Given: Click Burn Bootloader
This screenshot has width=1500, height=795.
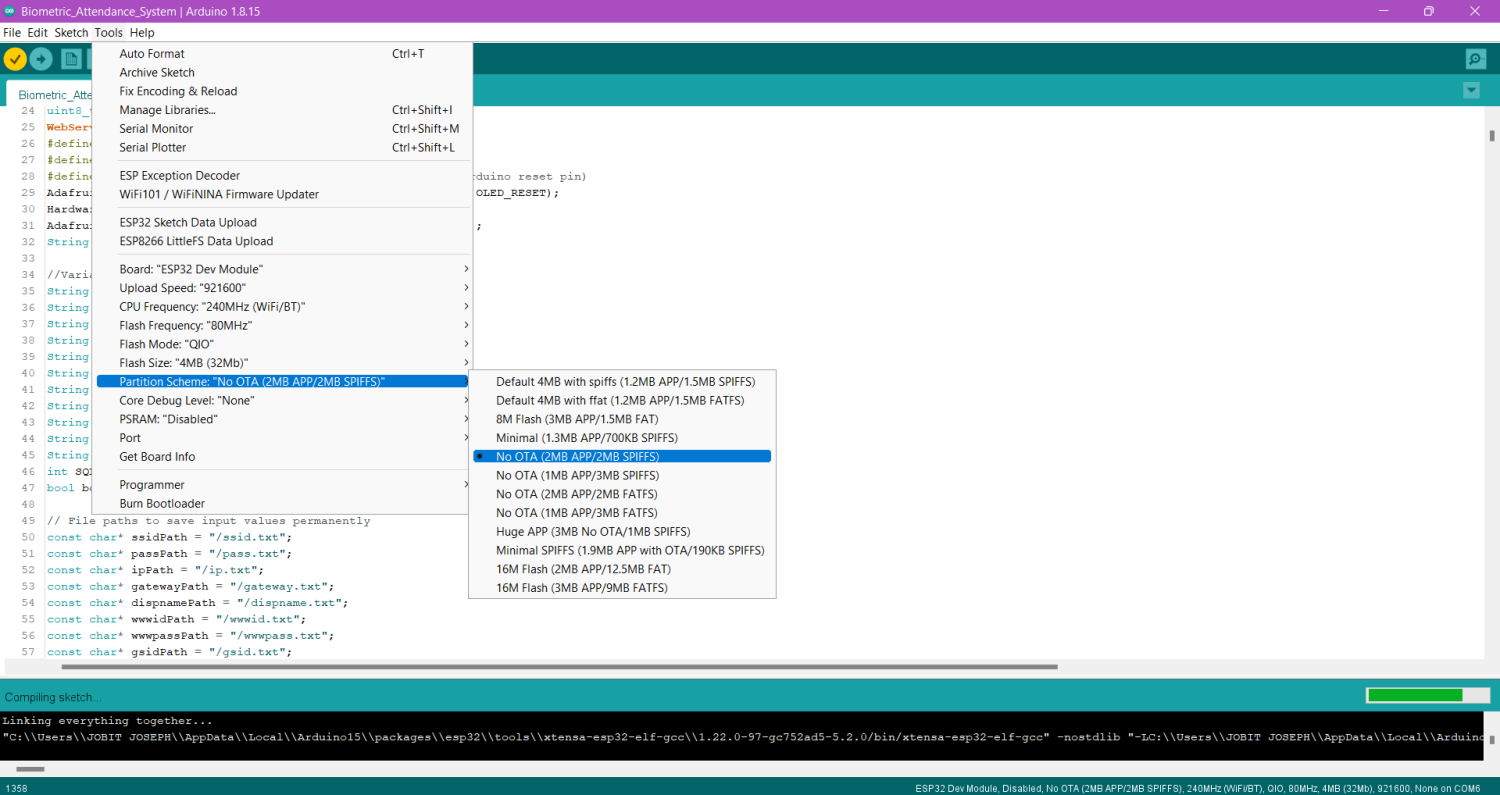Looking at the screenshot, I should (x=162, y=504).
